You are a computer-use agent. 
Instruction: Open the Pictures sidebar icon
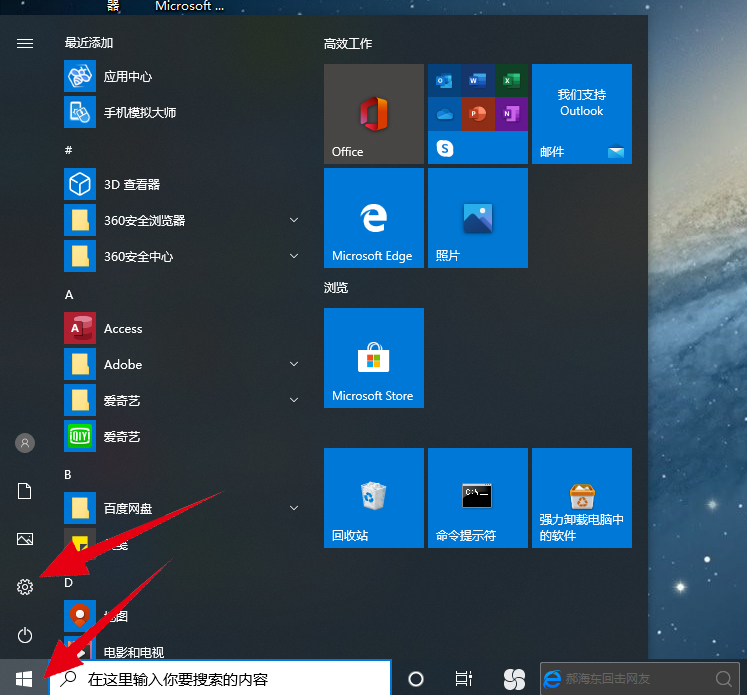click(x=25, y=539)
